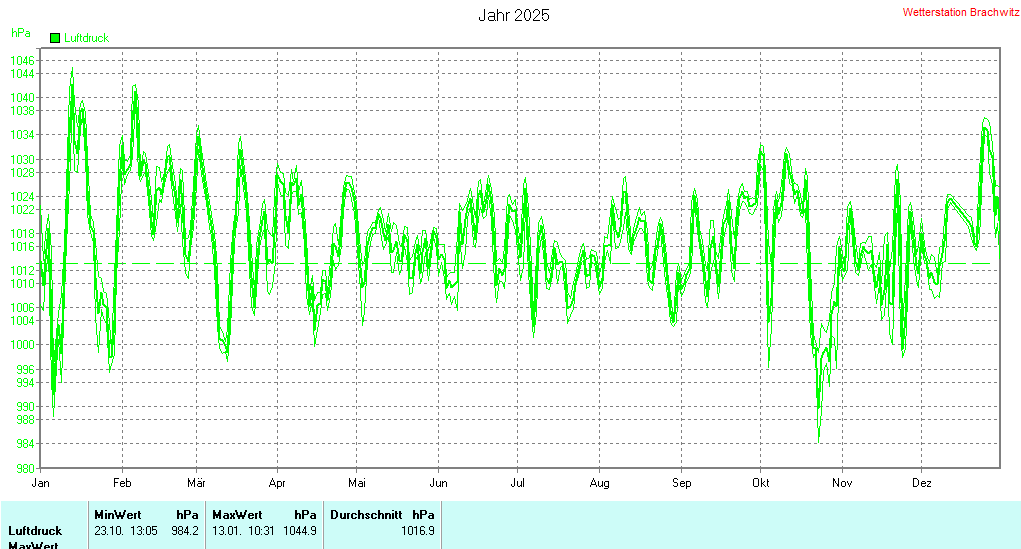
Task: Open the Wetterstation Brachwitz link
Action: click(x=960, y=13)
